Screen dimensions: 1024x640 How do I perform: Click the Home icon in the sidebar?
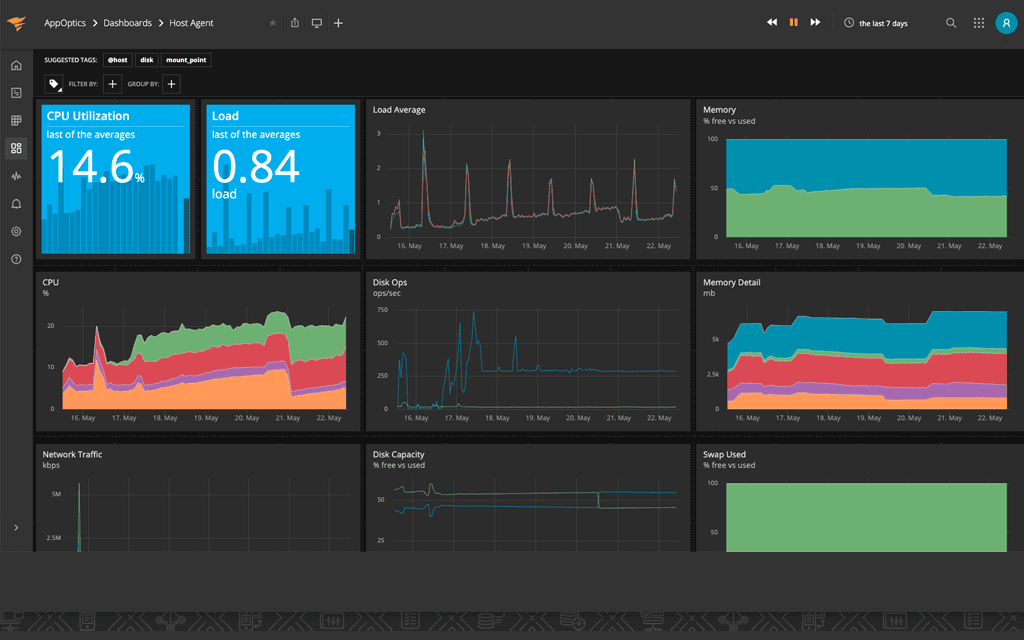click(x=16, y=66)
